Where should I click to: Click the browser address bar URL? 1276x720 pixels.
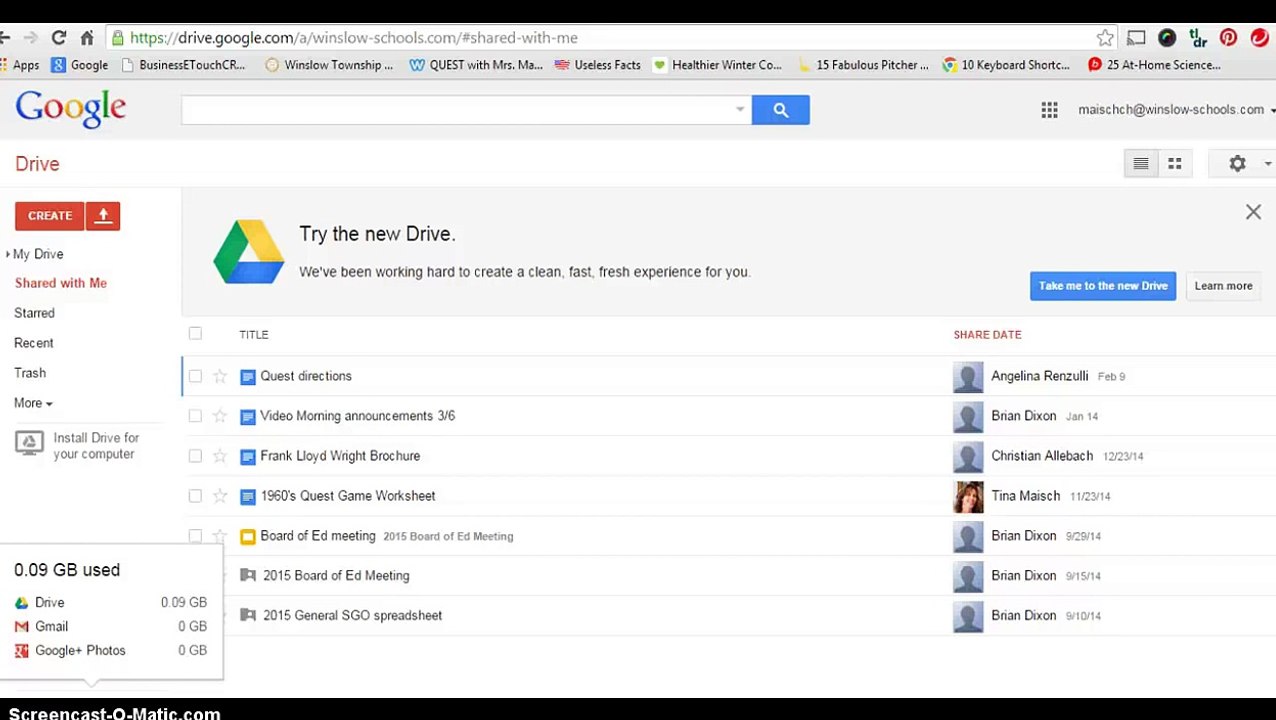point(354,38)
